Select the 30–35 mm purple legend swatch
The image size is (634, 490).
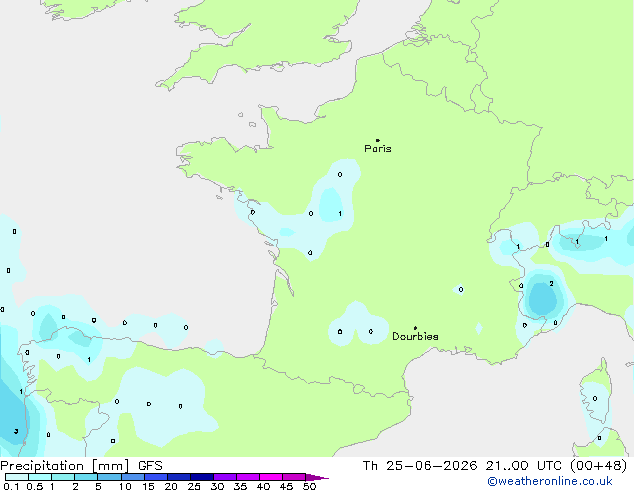(x=224, y=477)
